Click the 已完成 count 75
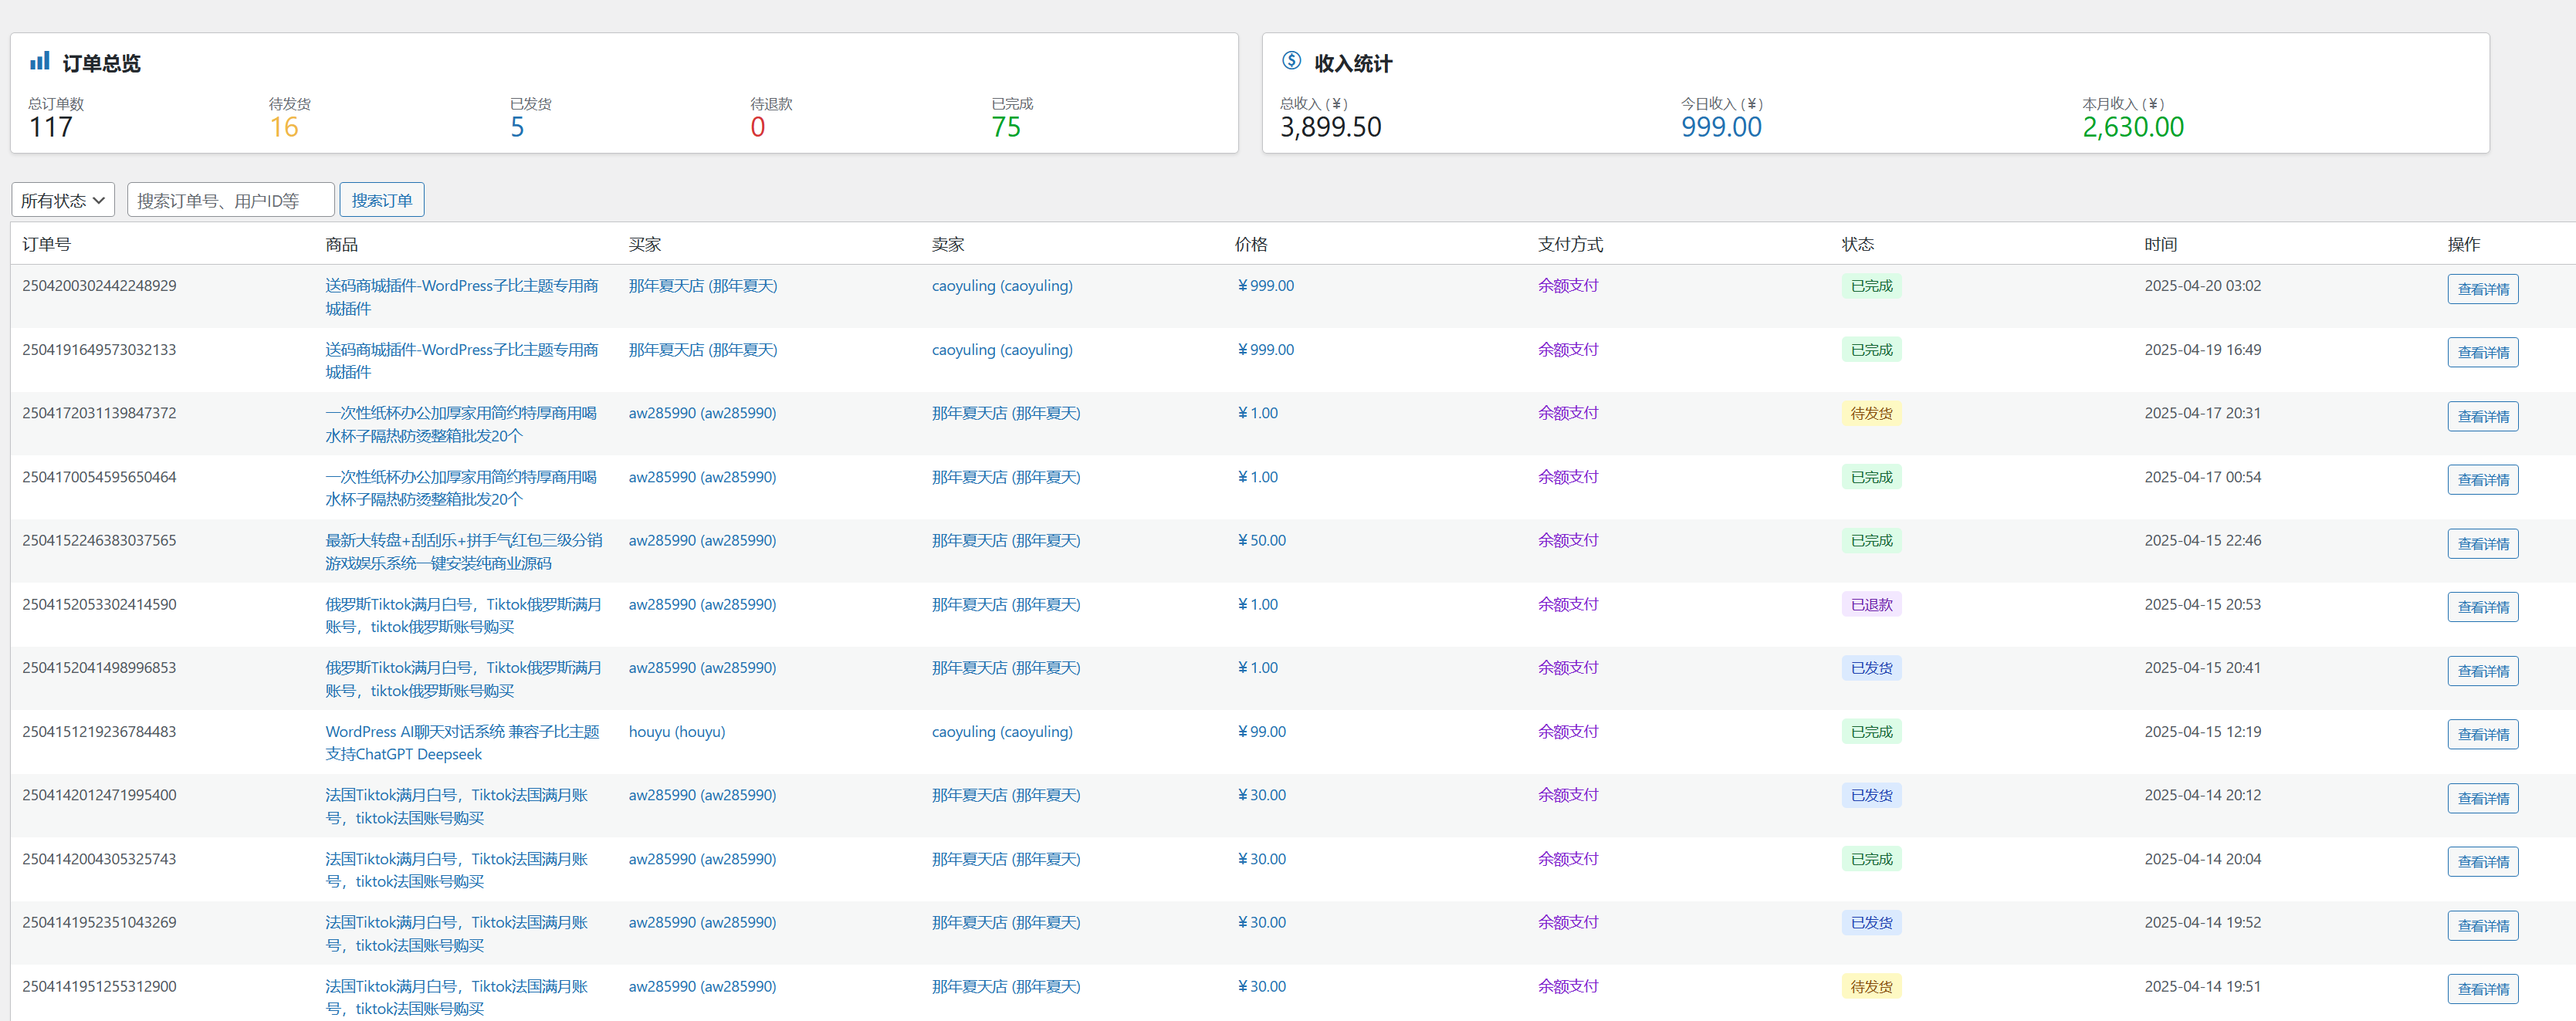The width and height of the screenshot is (2576, 1021). [1006, 127]
